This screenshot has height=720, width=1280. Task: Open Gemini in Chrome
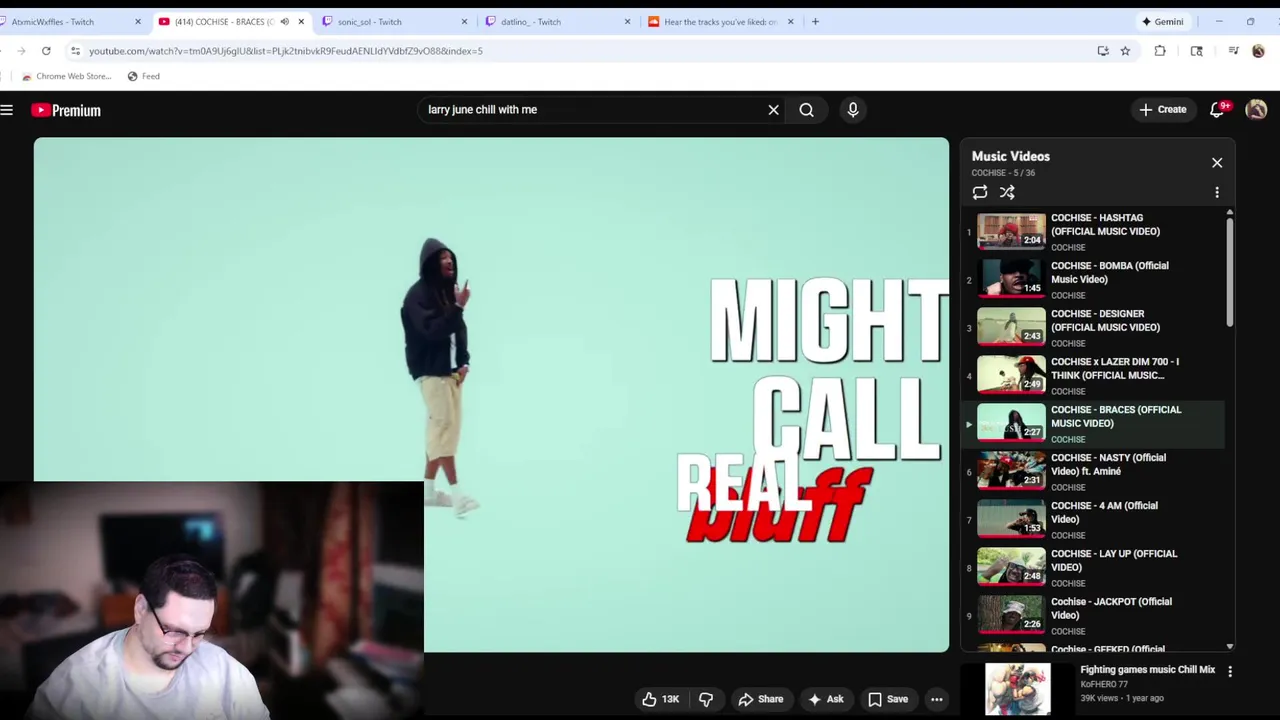(x=1163, y=21)
